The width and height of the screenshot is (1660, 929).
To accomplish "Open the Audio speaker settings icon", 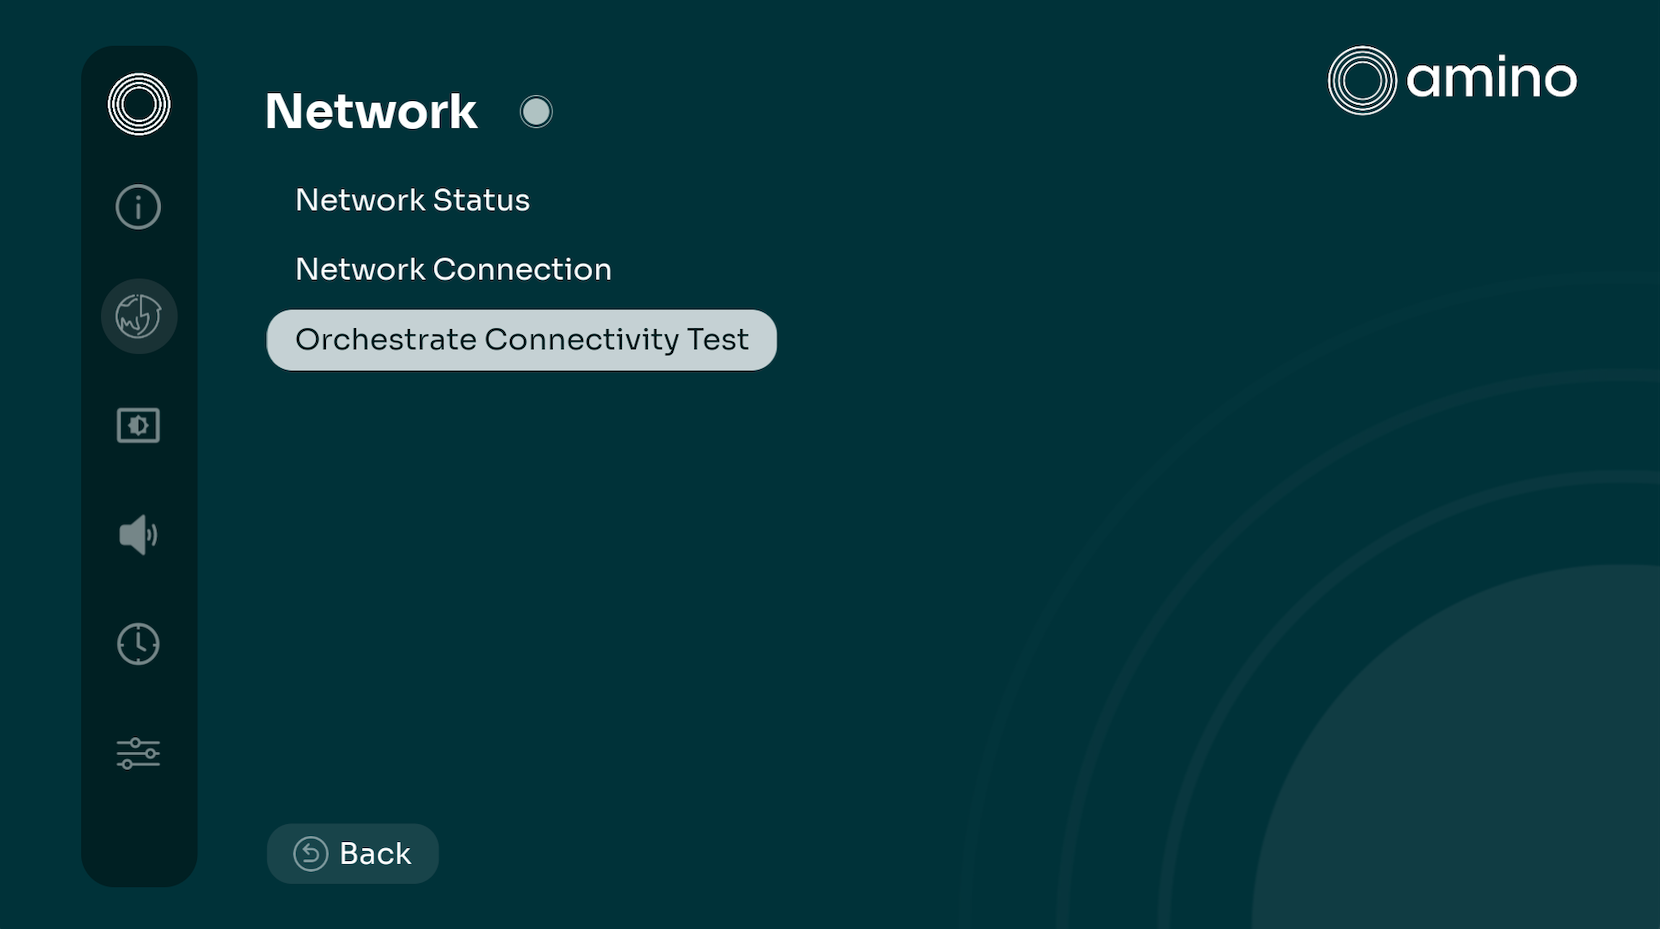I will tap(138, 535).
